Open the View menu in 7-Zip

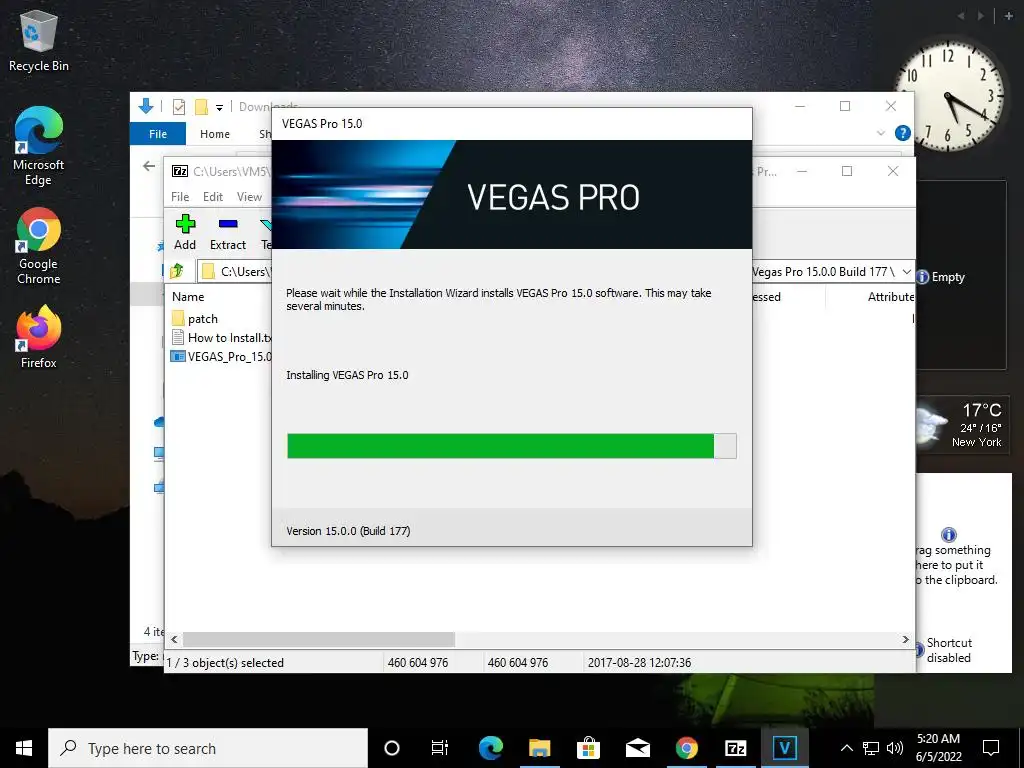coord(249,197)
